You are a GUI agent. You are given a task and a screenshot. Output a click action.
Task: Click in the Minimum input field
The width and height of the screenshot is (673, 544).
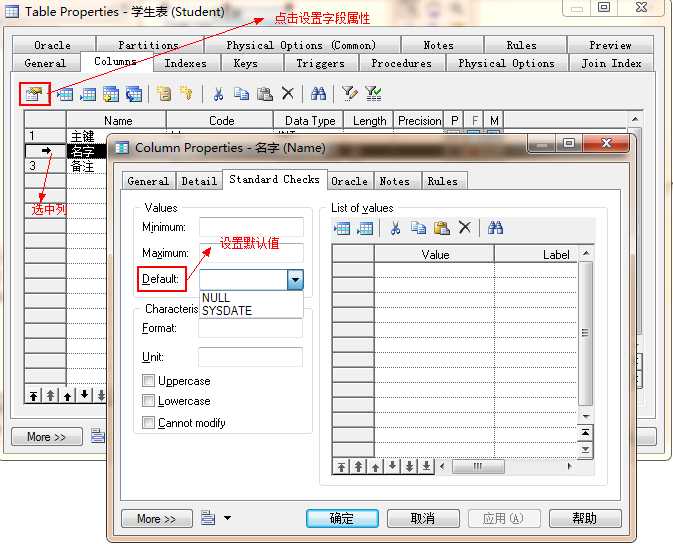(x=251, y=227)
